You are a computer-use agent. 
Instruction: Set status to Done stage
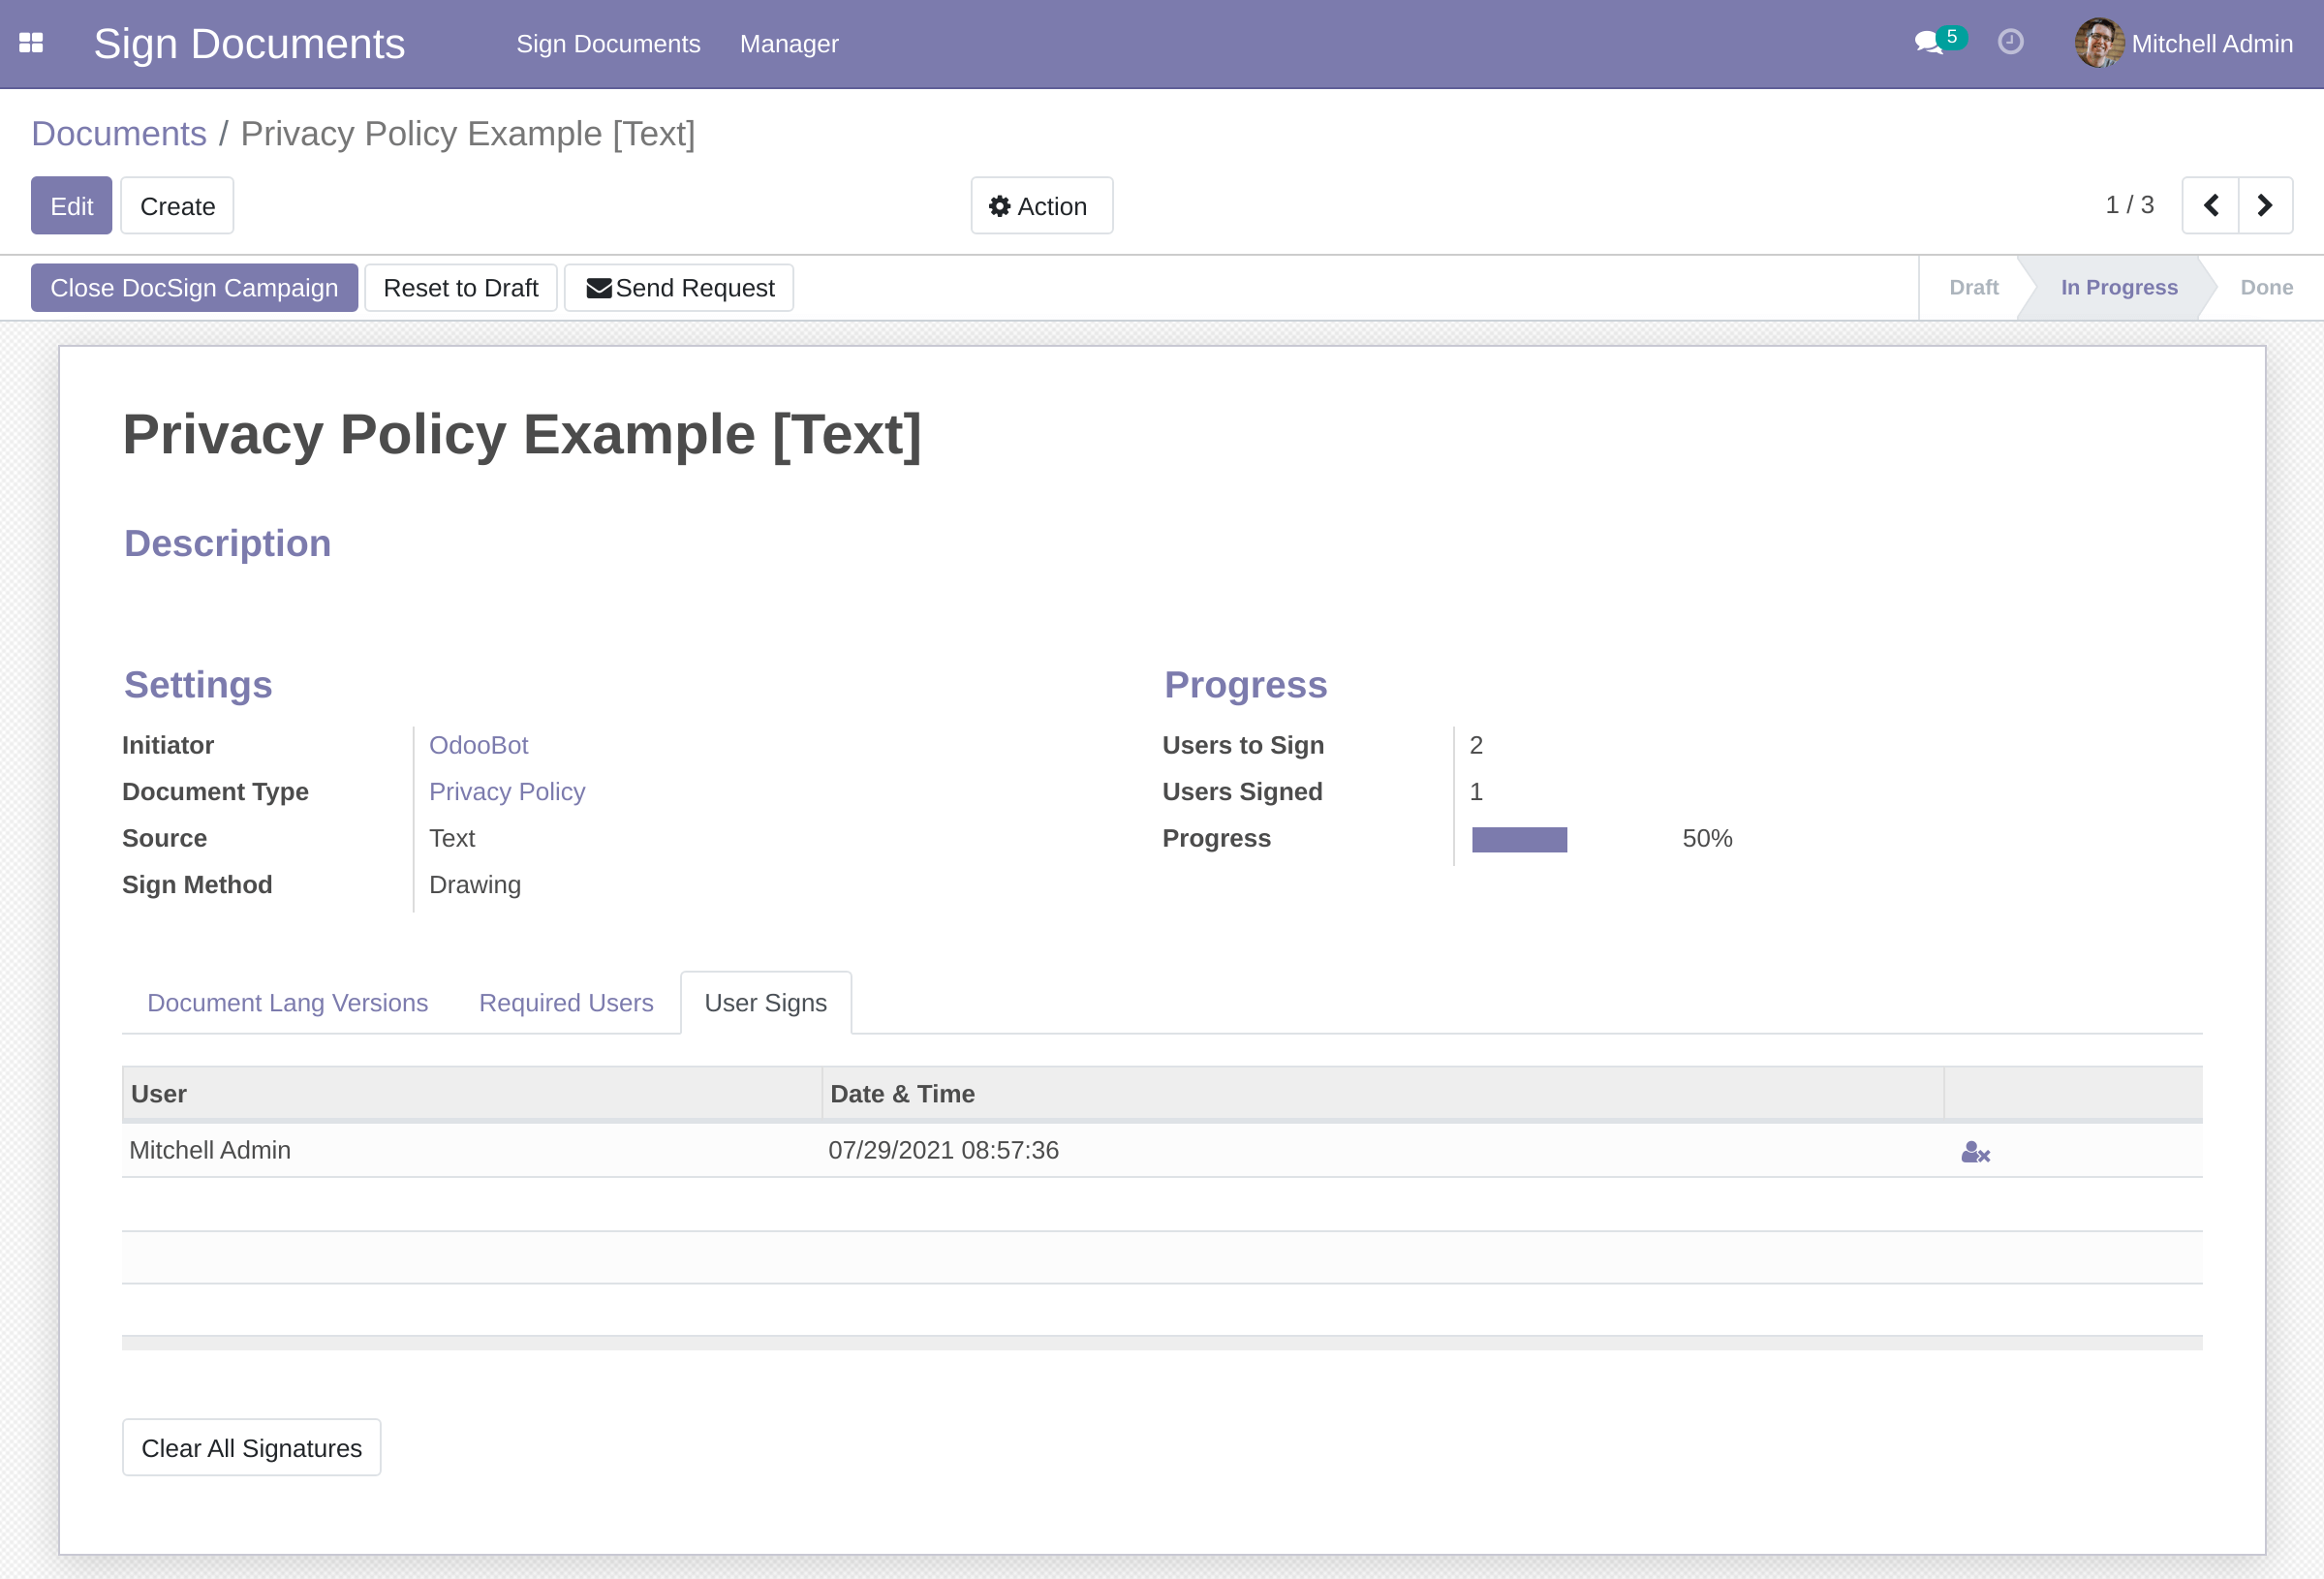2265,288
